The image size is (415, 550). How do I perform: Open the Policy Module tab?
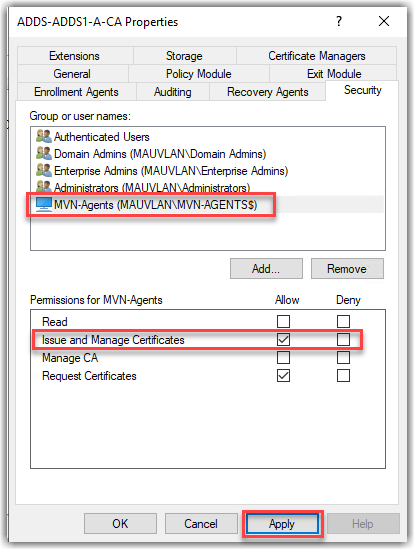point(199,74)
